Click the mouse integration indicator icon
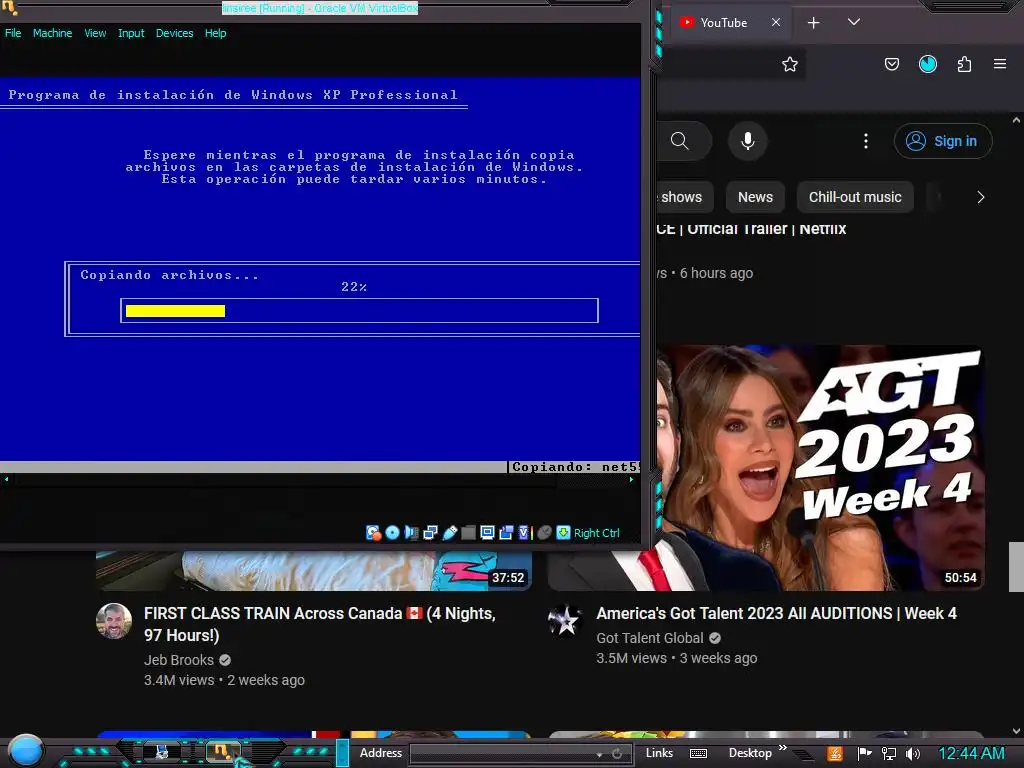Screen dimensions: 1024x768 tap(544, 533)
